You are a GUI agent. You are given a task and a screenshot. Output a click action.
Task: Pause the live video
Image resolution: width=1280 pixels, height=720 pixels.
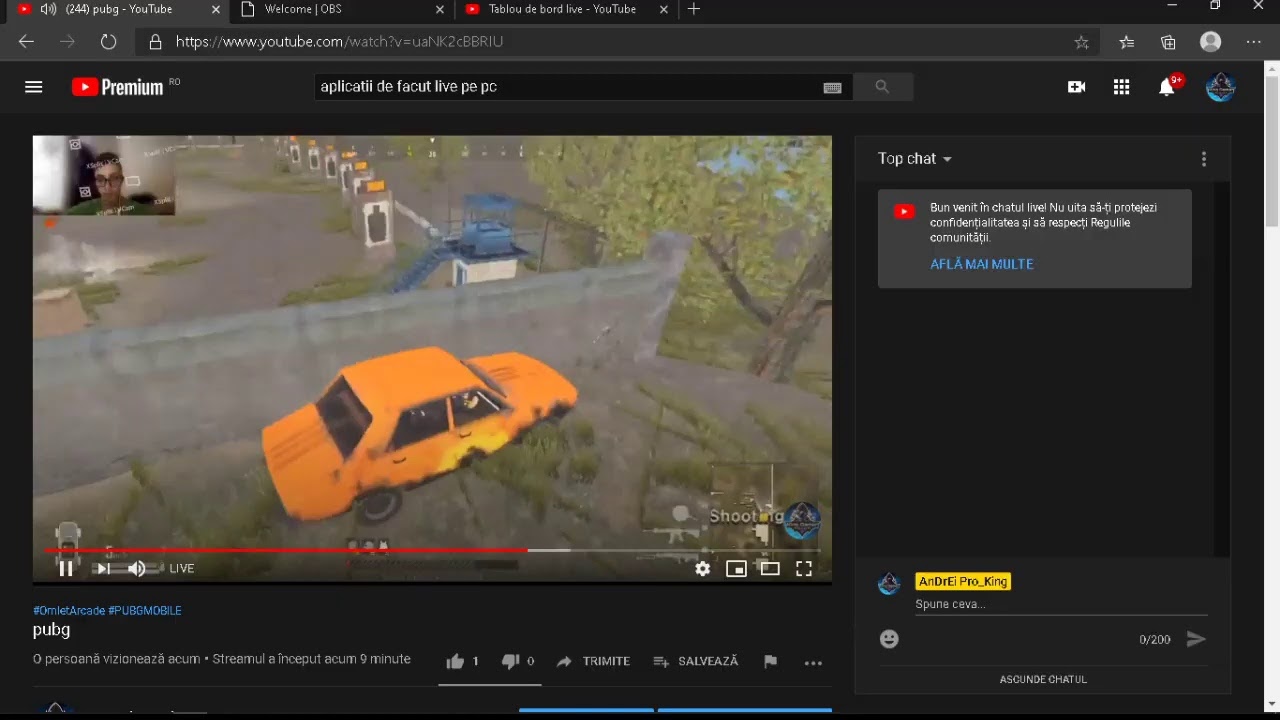[66, 568]
